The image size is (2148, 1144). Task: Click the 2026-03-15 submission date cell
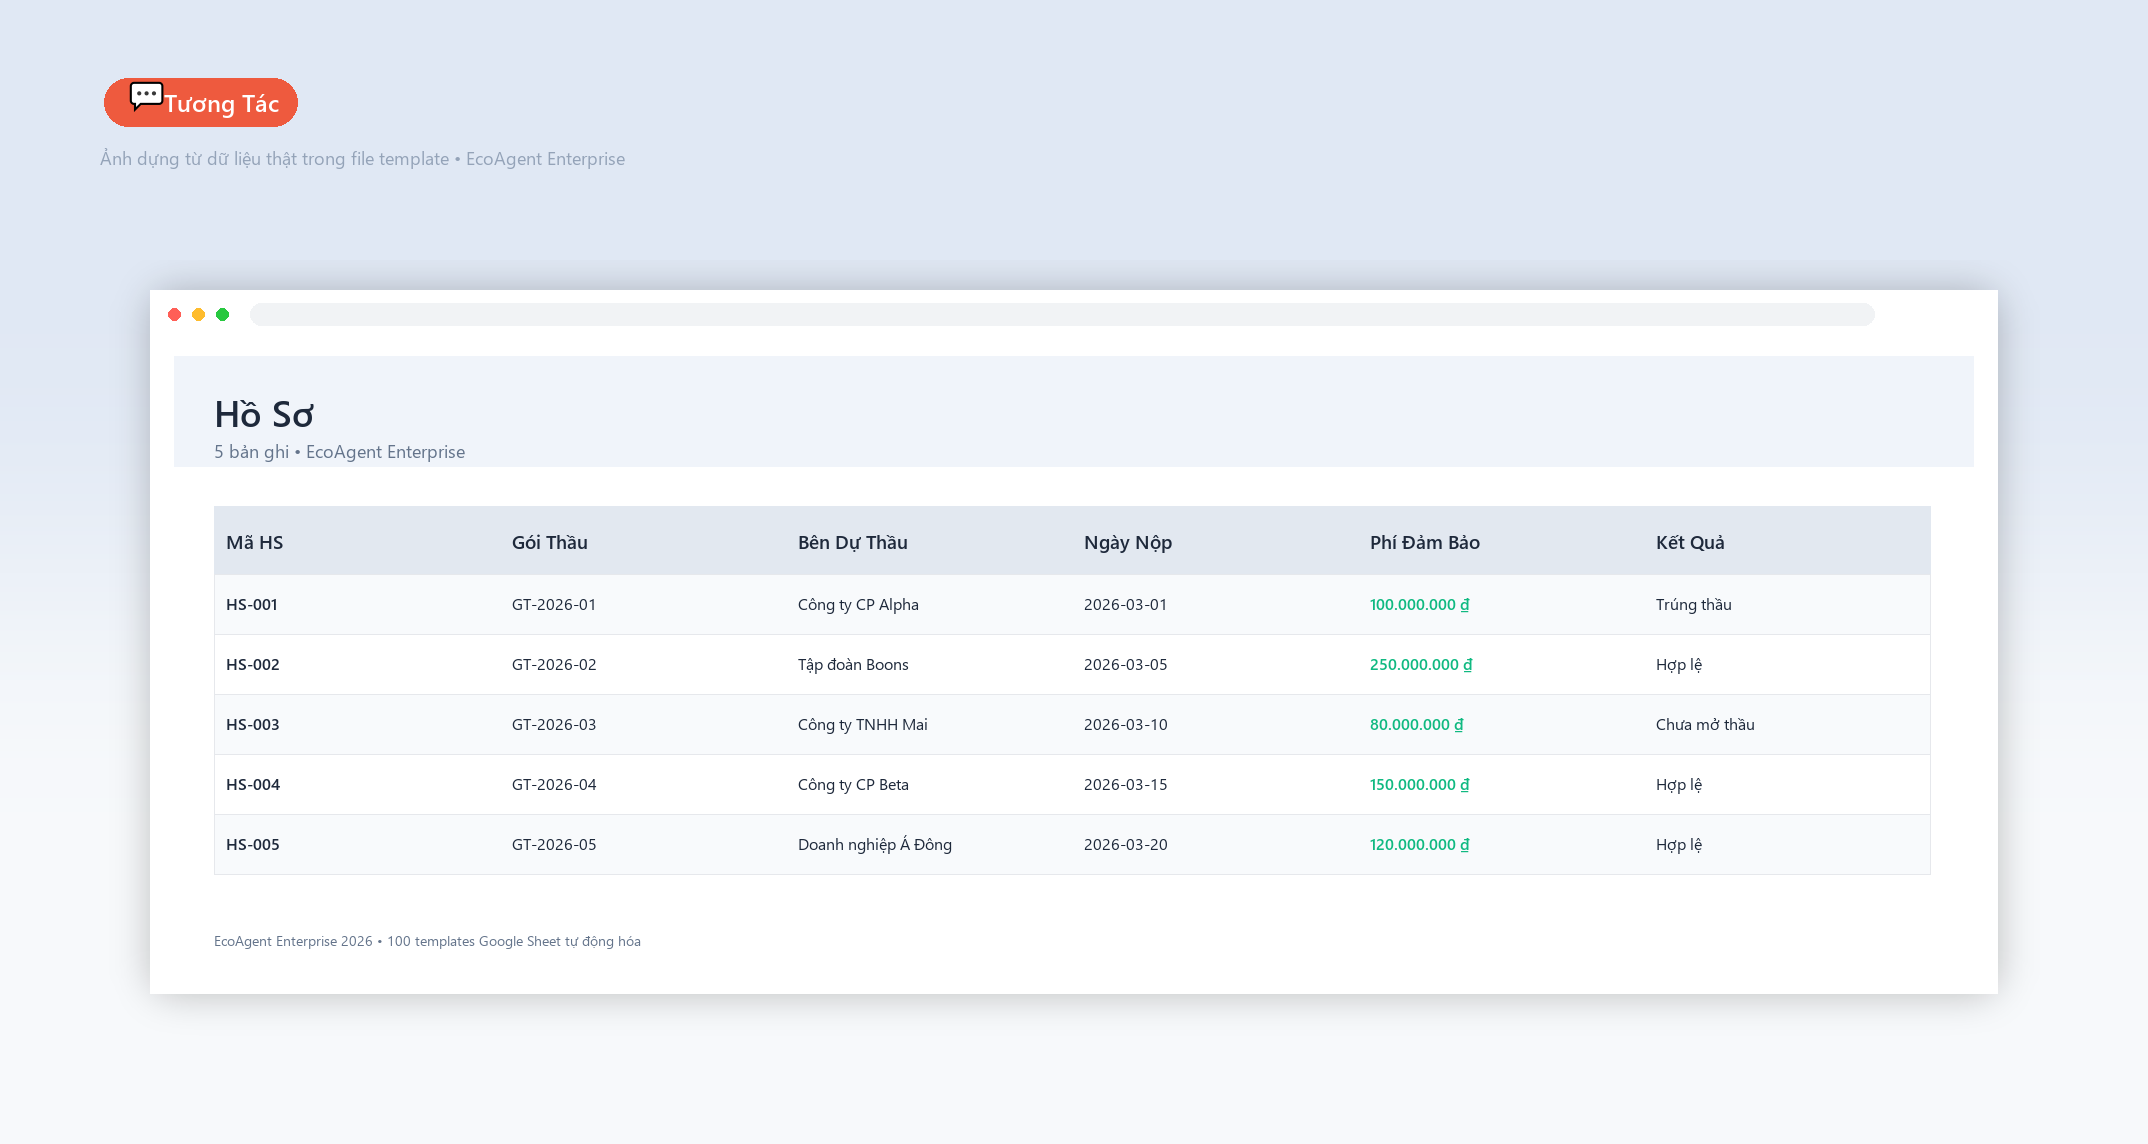(x=1126, y=784)
